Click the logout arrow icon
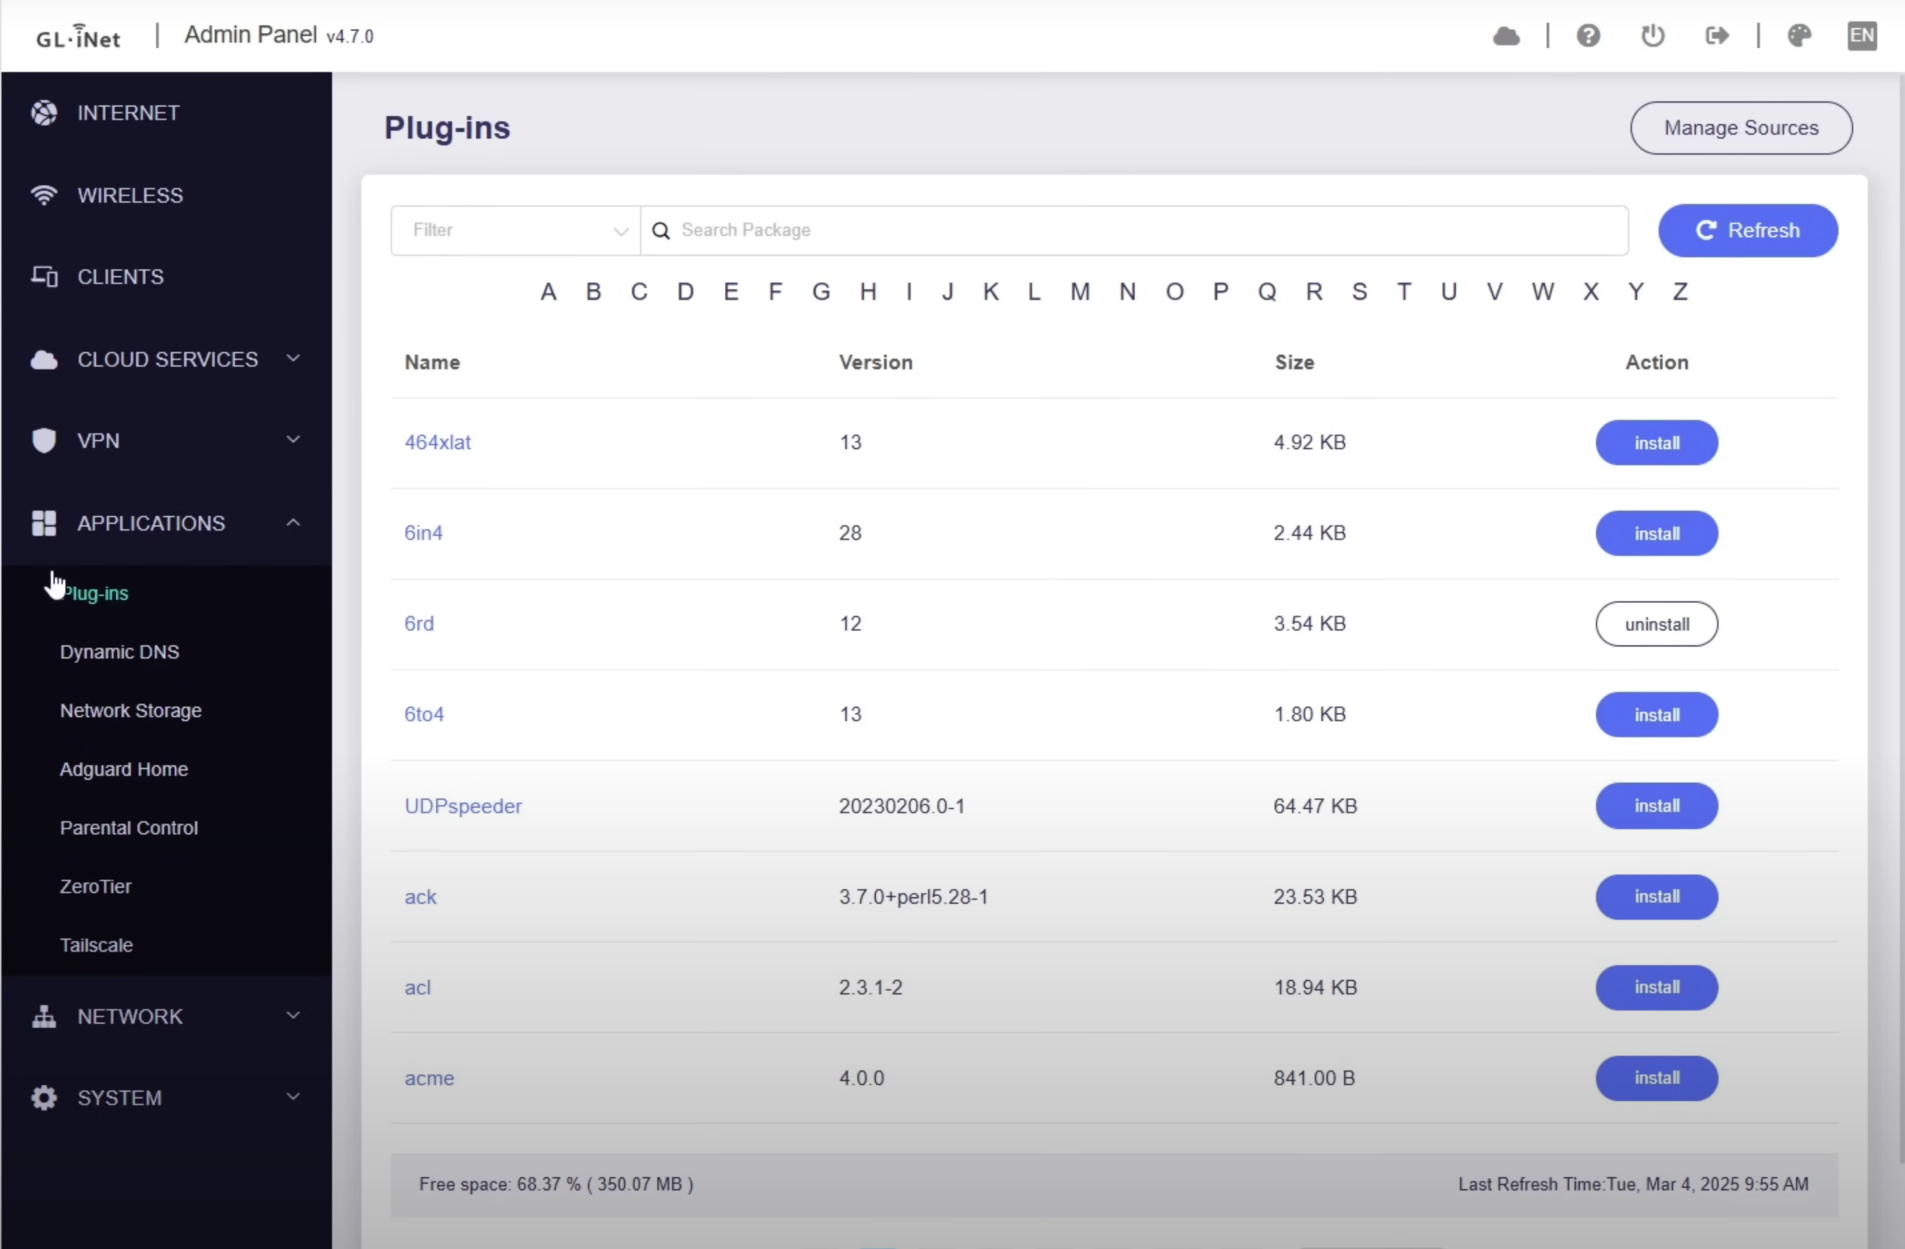Image resolution: width=1905 pixels, height=1249 pixels. (x=1717, y=36)
